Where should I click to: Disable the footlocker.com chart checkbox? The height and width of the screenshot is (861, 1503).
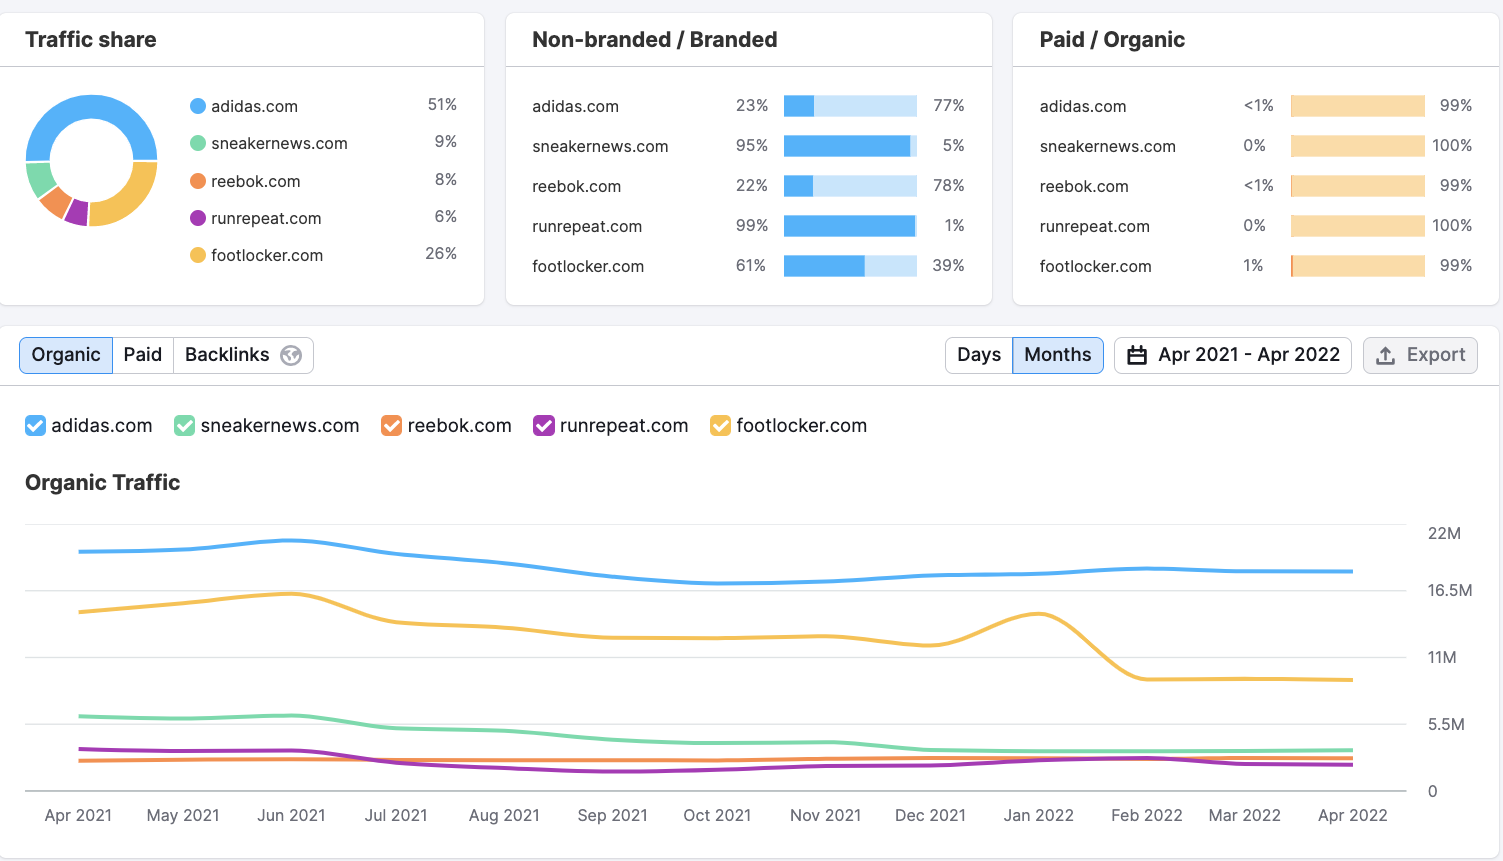point(720,426)
